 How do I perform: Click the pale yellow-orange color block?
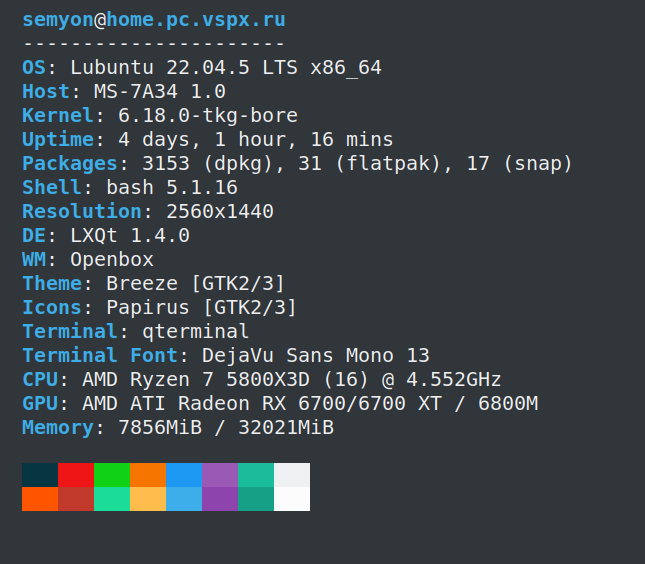click(x=148, y=498)
